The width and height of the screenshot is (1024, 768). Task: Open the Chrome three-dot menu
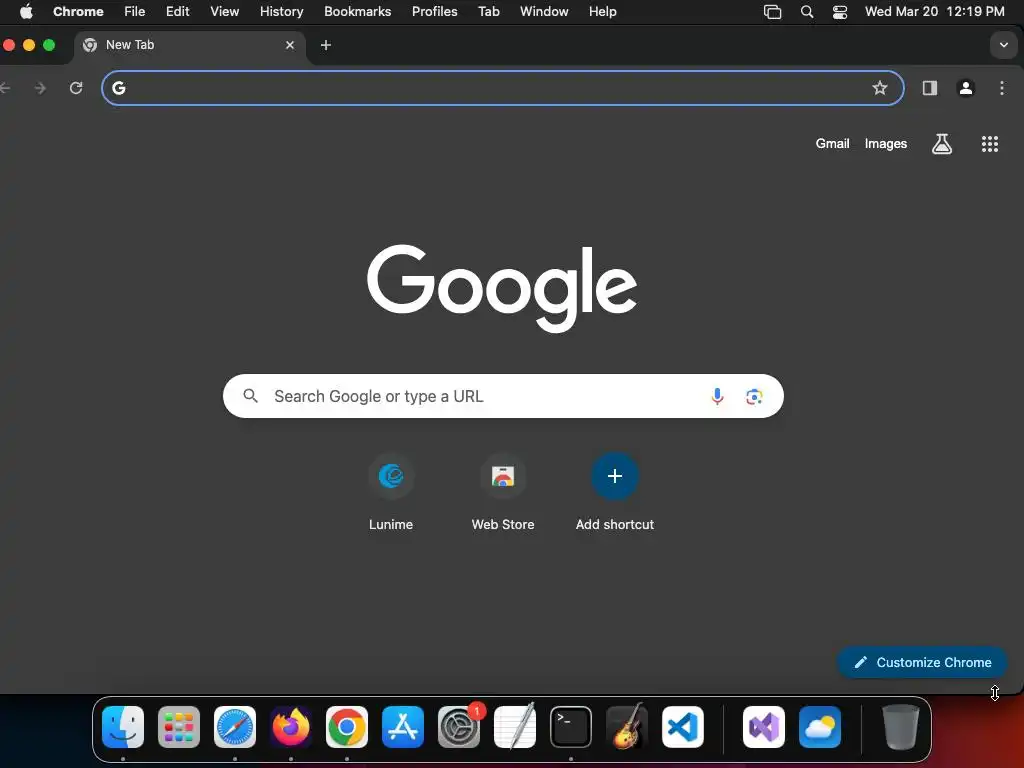(x=1002, y=88)
